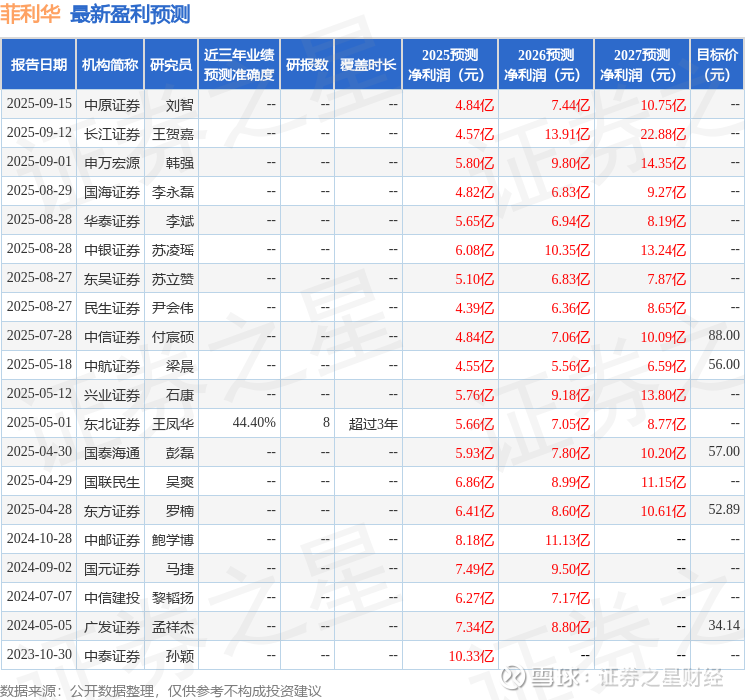
Task: Click coverage duration 超过3年
Action: [373, 424]
